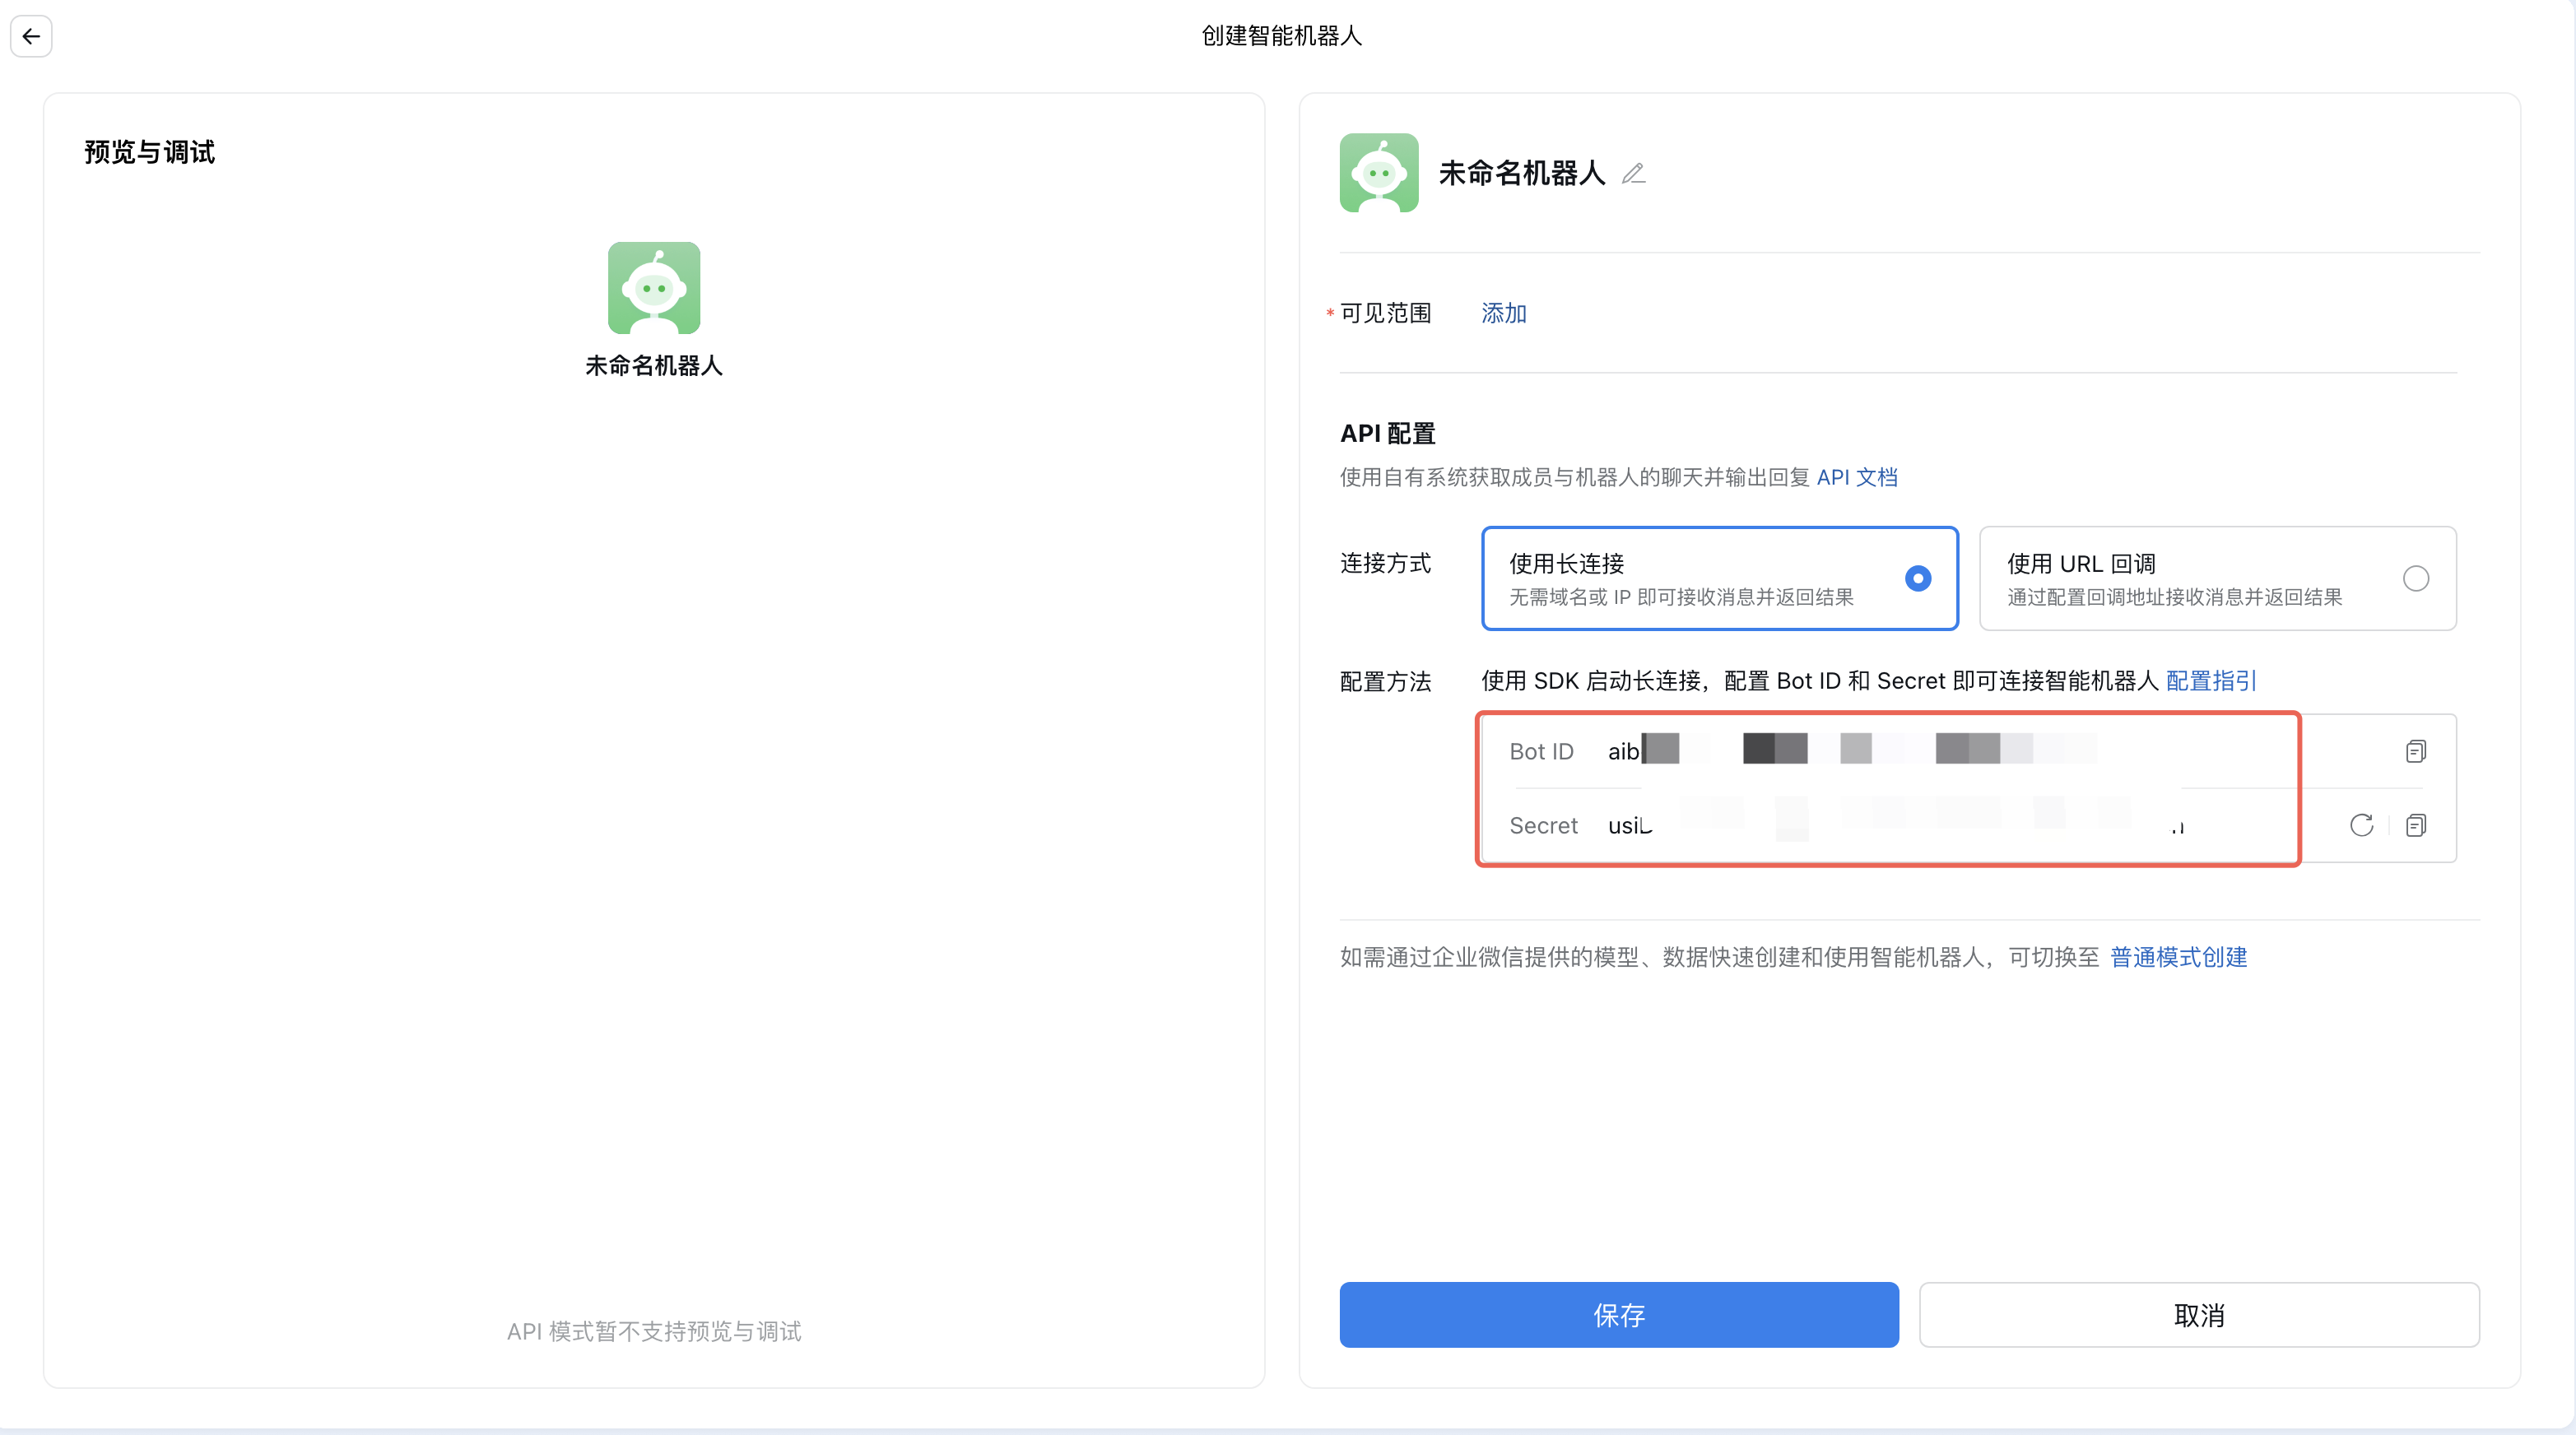2576x1435 pixels.
Task: Open the API 文档 documentation link
Action: click(1857, 477)
